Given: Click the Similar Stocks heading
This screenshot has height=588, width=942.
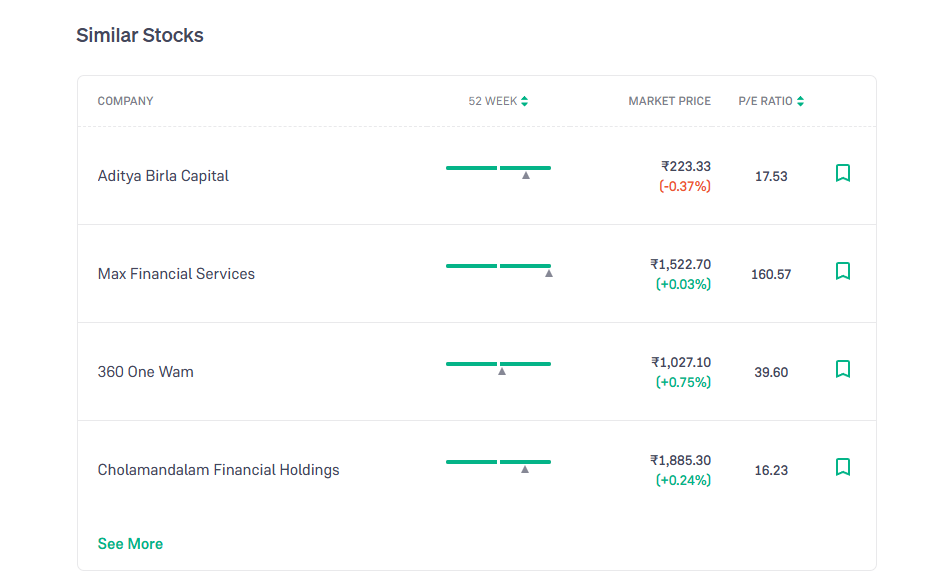Looking at the screenshot, I should (140, 35).
